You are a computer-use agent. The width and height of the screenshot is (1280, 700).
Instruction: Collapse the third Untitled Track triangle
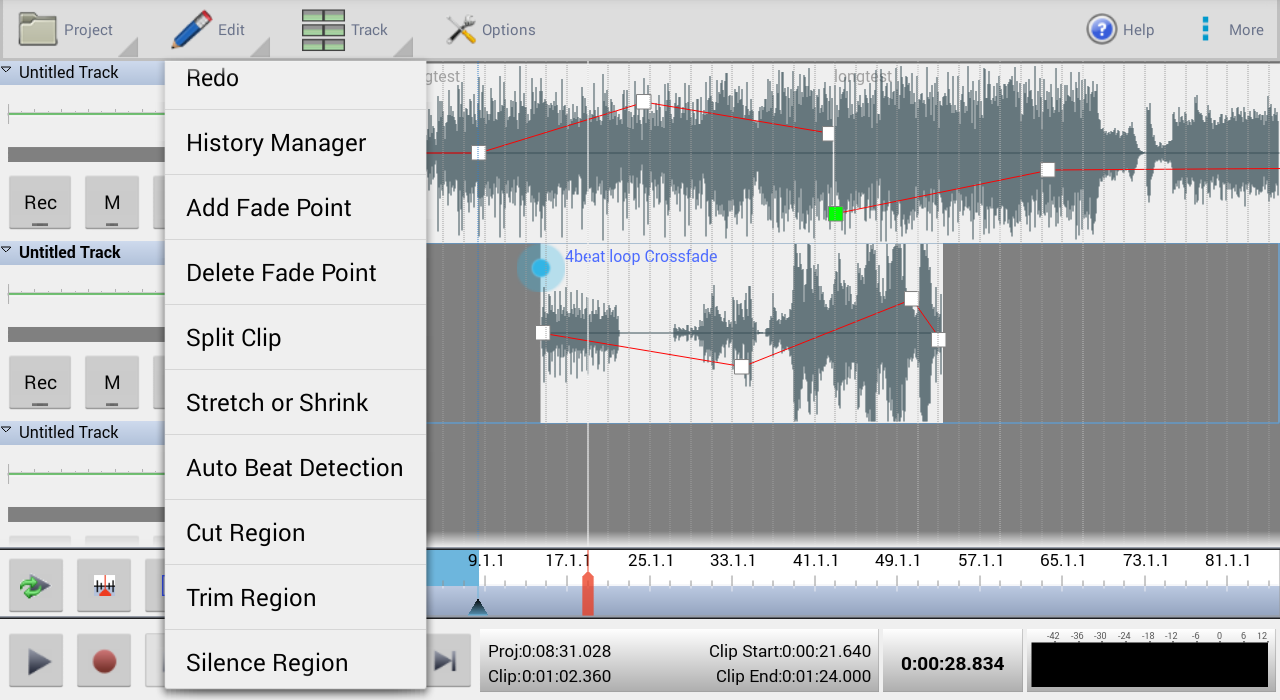pyautogui.click(x=7, y=431)
